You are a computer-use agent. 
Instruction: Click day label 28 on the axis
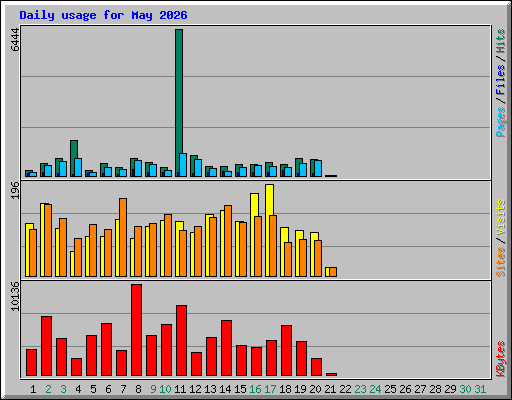tap(435, 389)
